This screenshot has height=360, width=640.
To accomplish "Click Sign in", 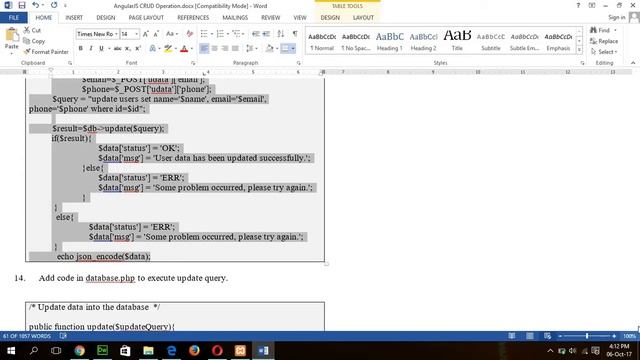I will pos(616,17).
